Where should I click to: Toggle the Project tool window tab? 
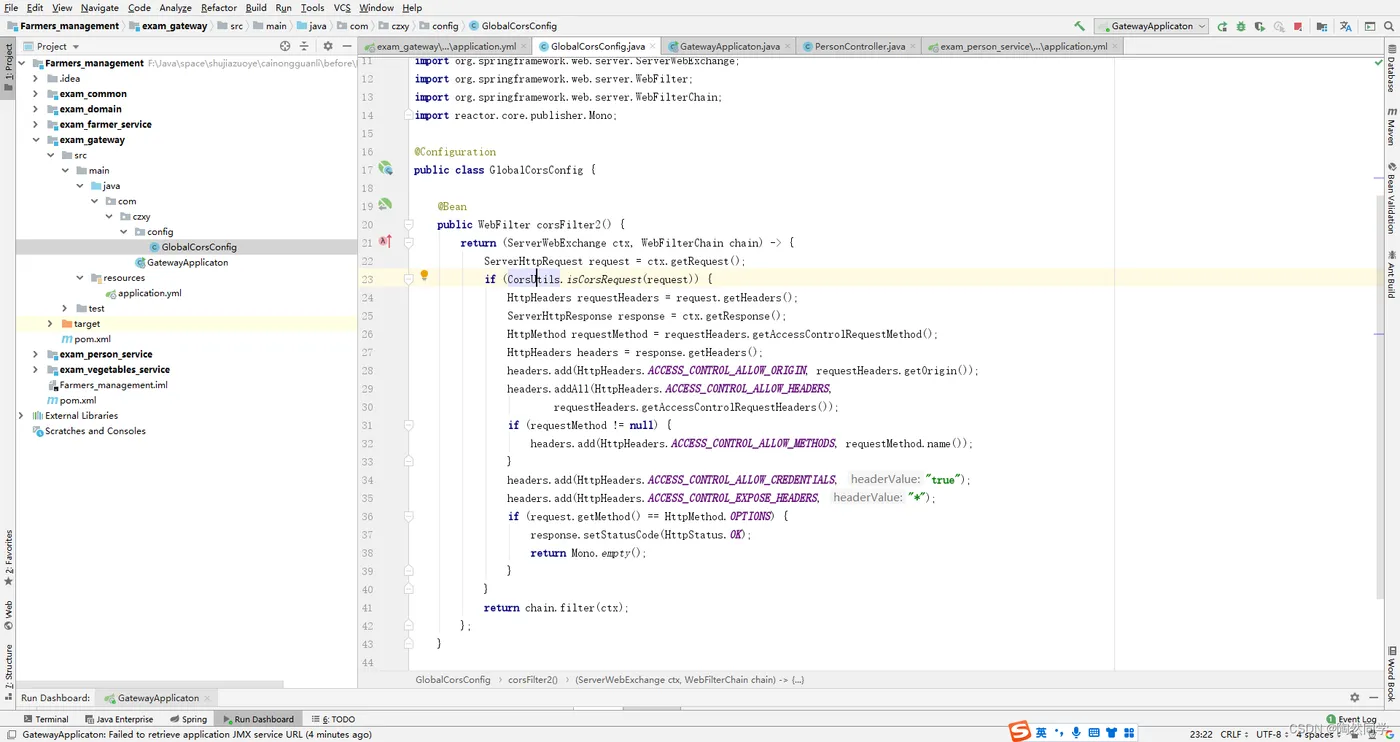coord(8,66)
